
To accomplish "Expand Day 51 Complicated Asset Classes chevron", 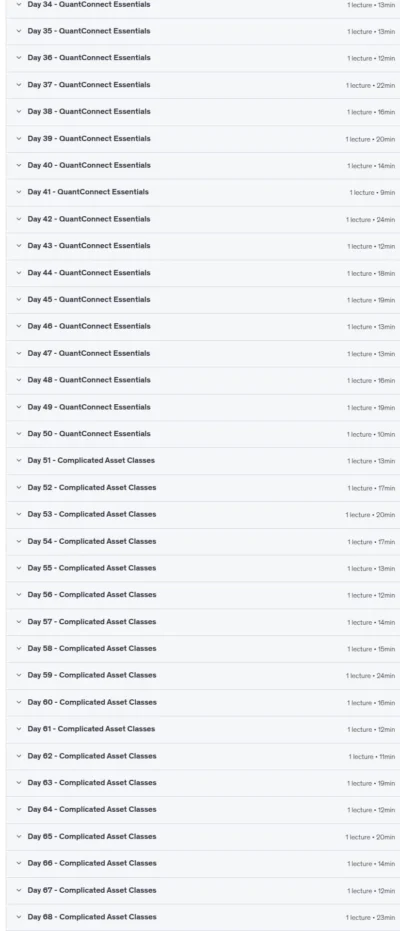I will pos(19,460).
